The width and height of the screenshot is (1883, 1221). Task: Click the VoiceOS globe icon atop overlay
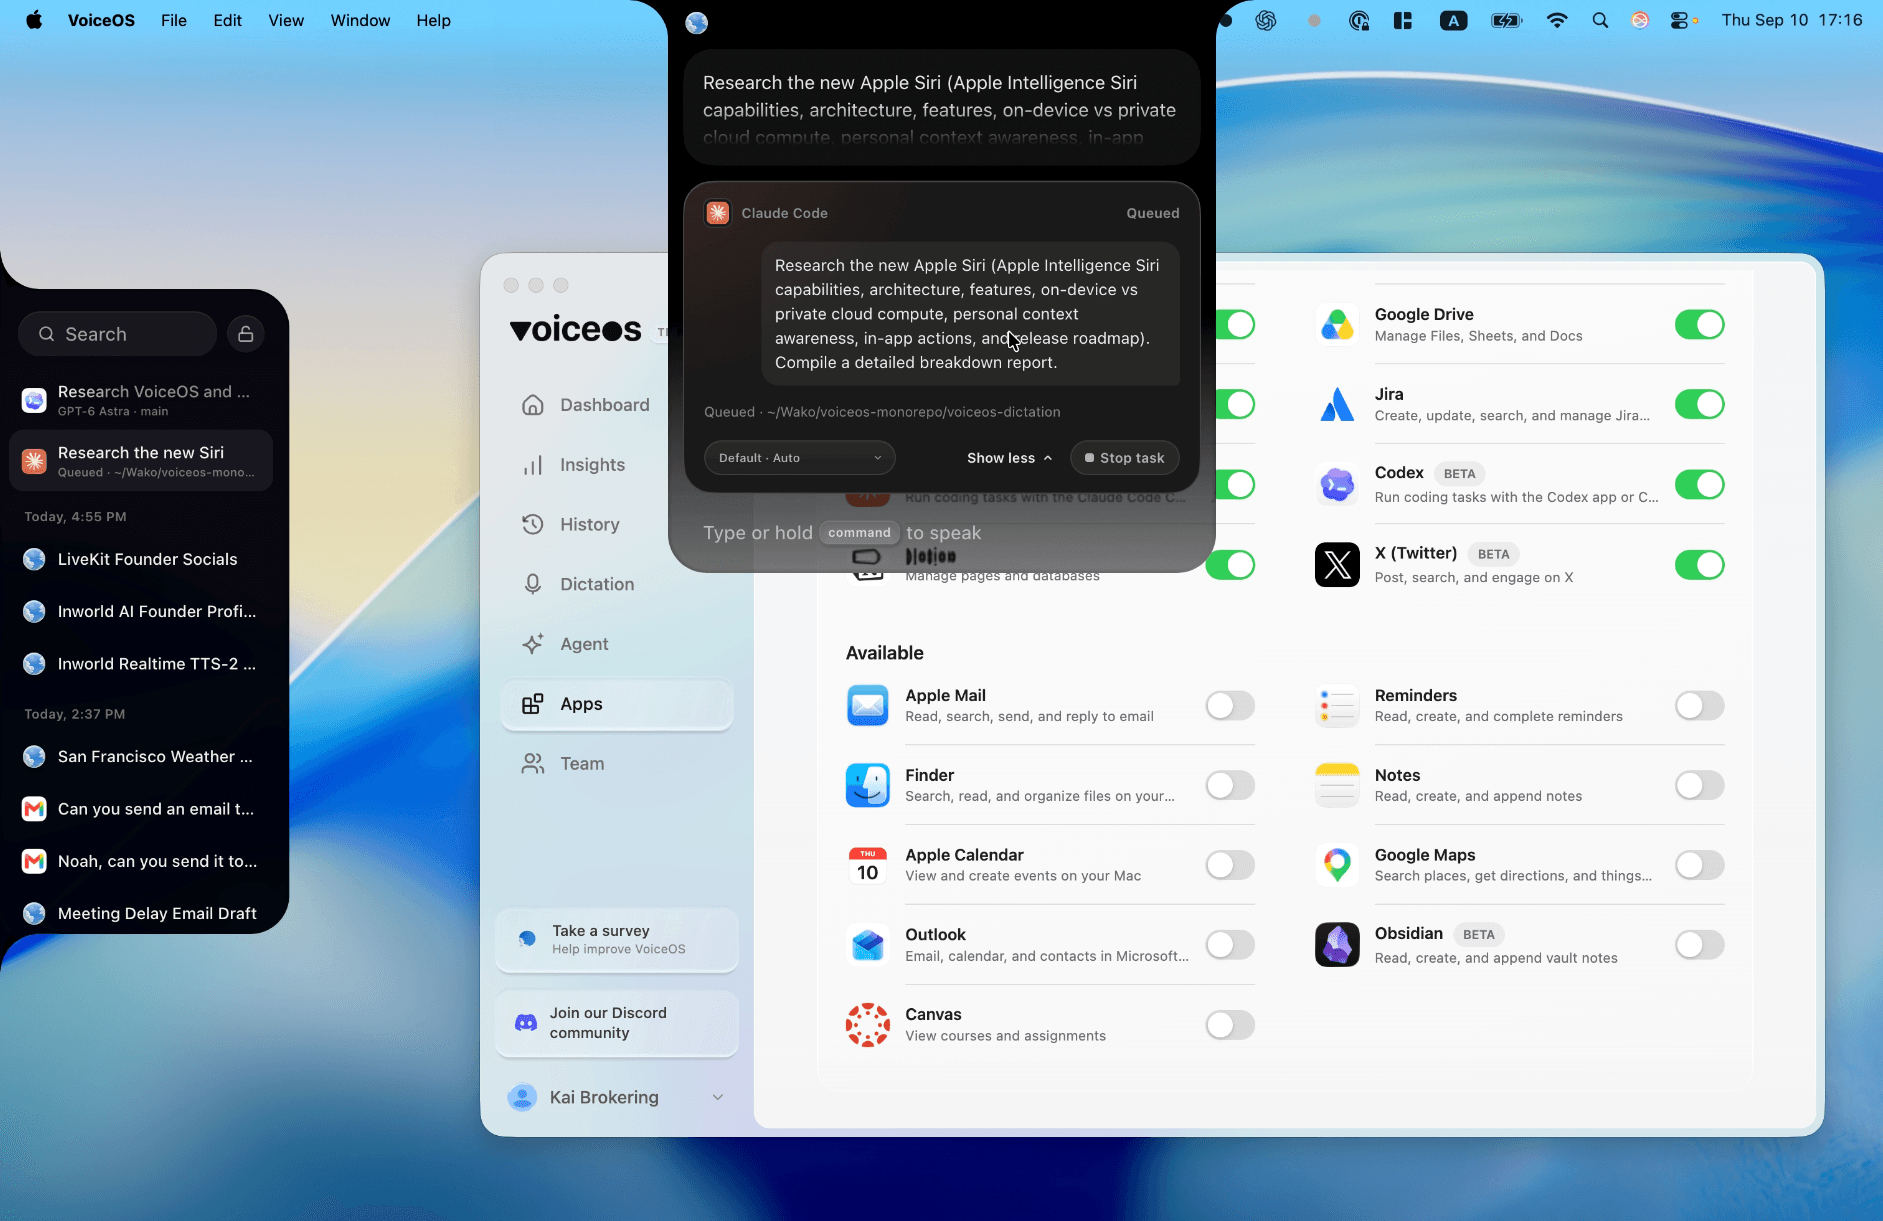click(x=697, y=23)
